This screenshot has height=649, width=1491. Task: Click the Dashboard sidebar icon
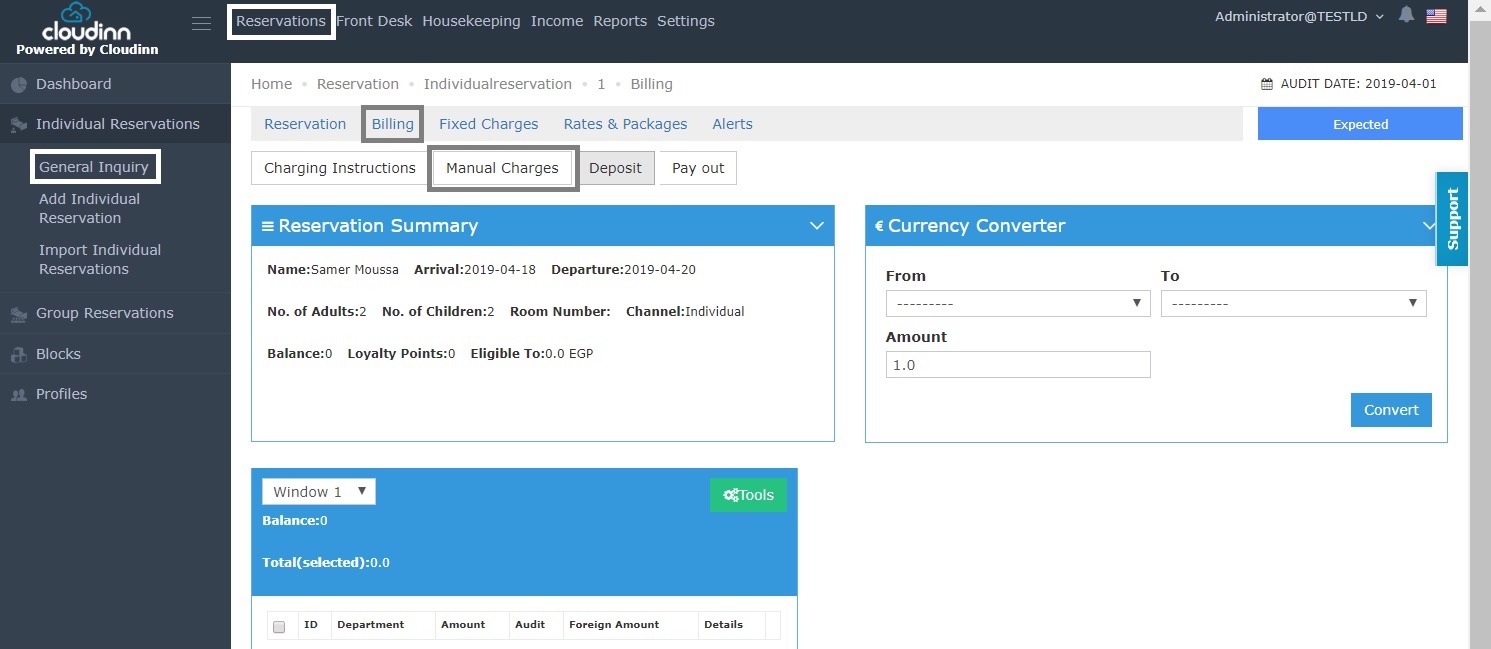18,85
